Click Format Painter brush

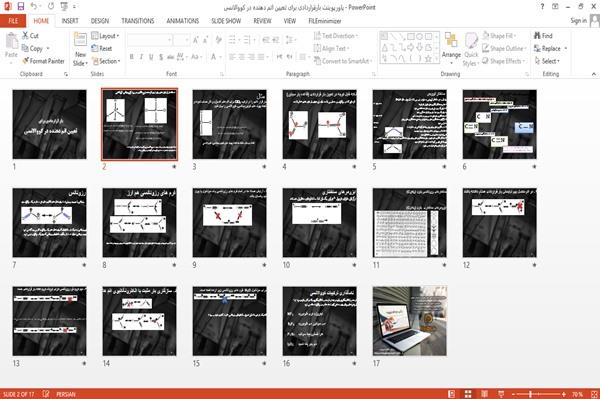point(43,61)
